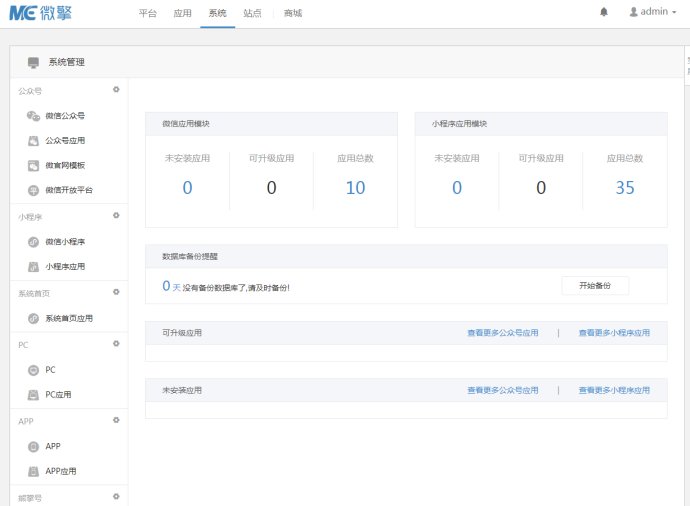Click the 小程序应用模块 panel title

459,124
